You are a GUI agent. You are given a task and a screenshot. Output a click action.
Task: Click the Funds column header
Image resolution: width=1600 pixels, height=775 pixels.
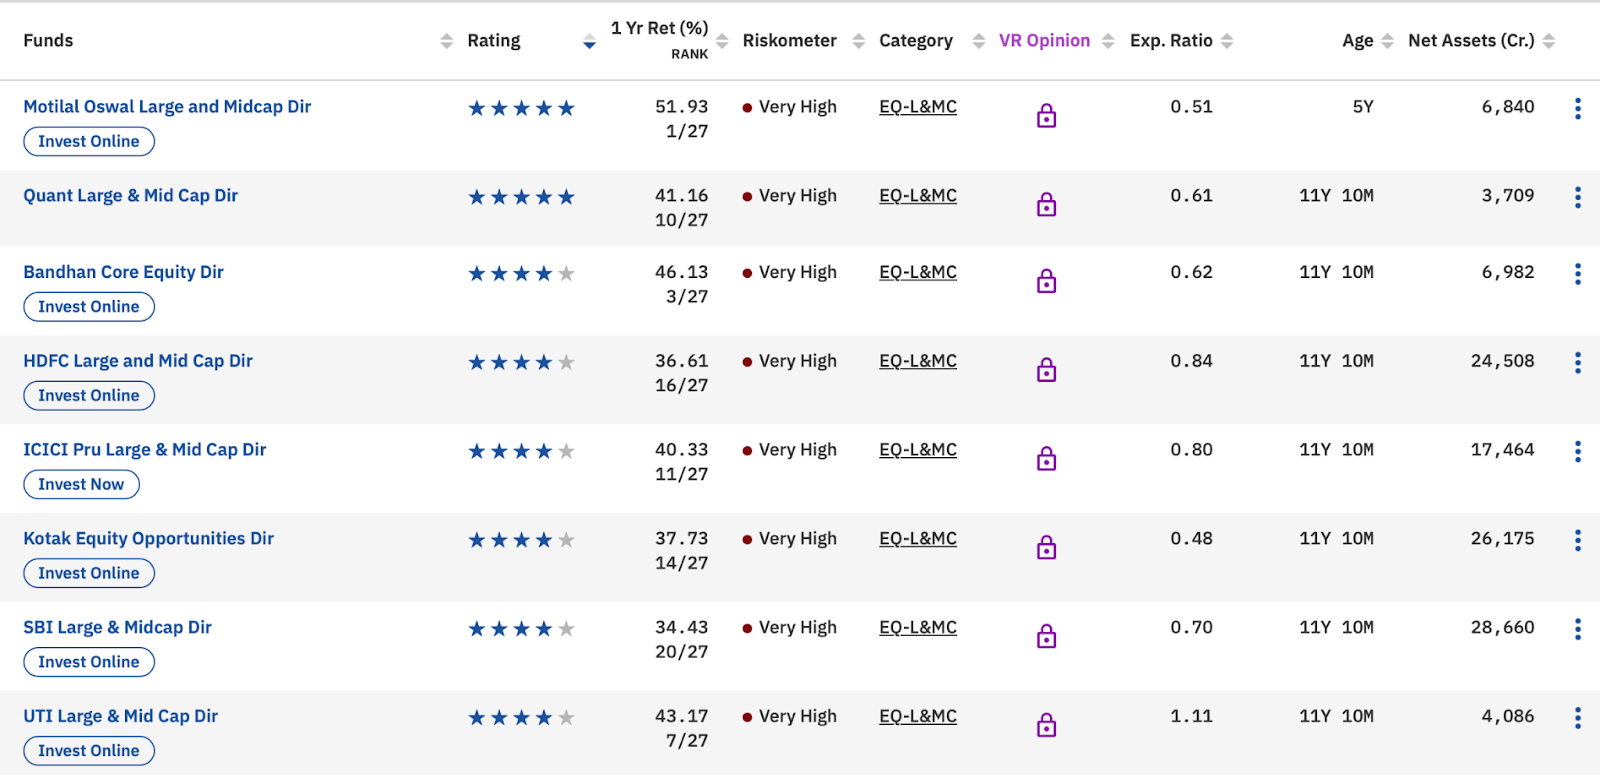[48, 40]
